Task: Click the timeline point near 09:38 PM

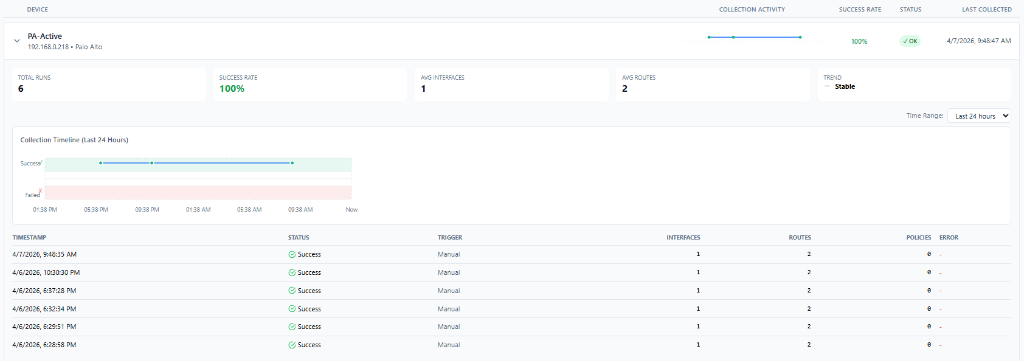Action: 152,163
